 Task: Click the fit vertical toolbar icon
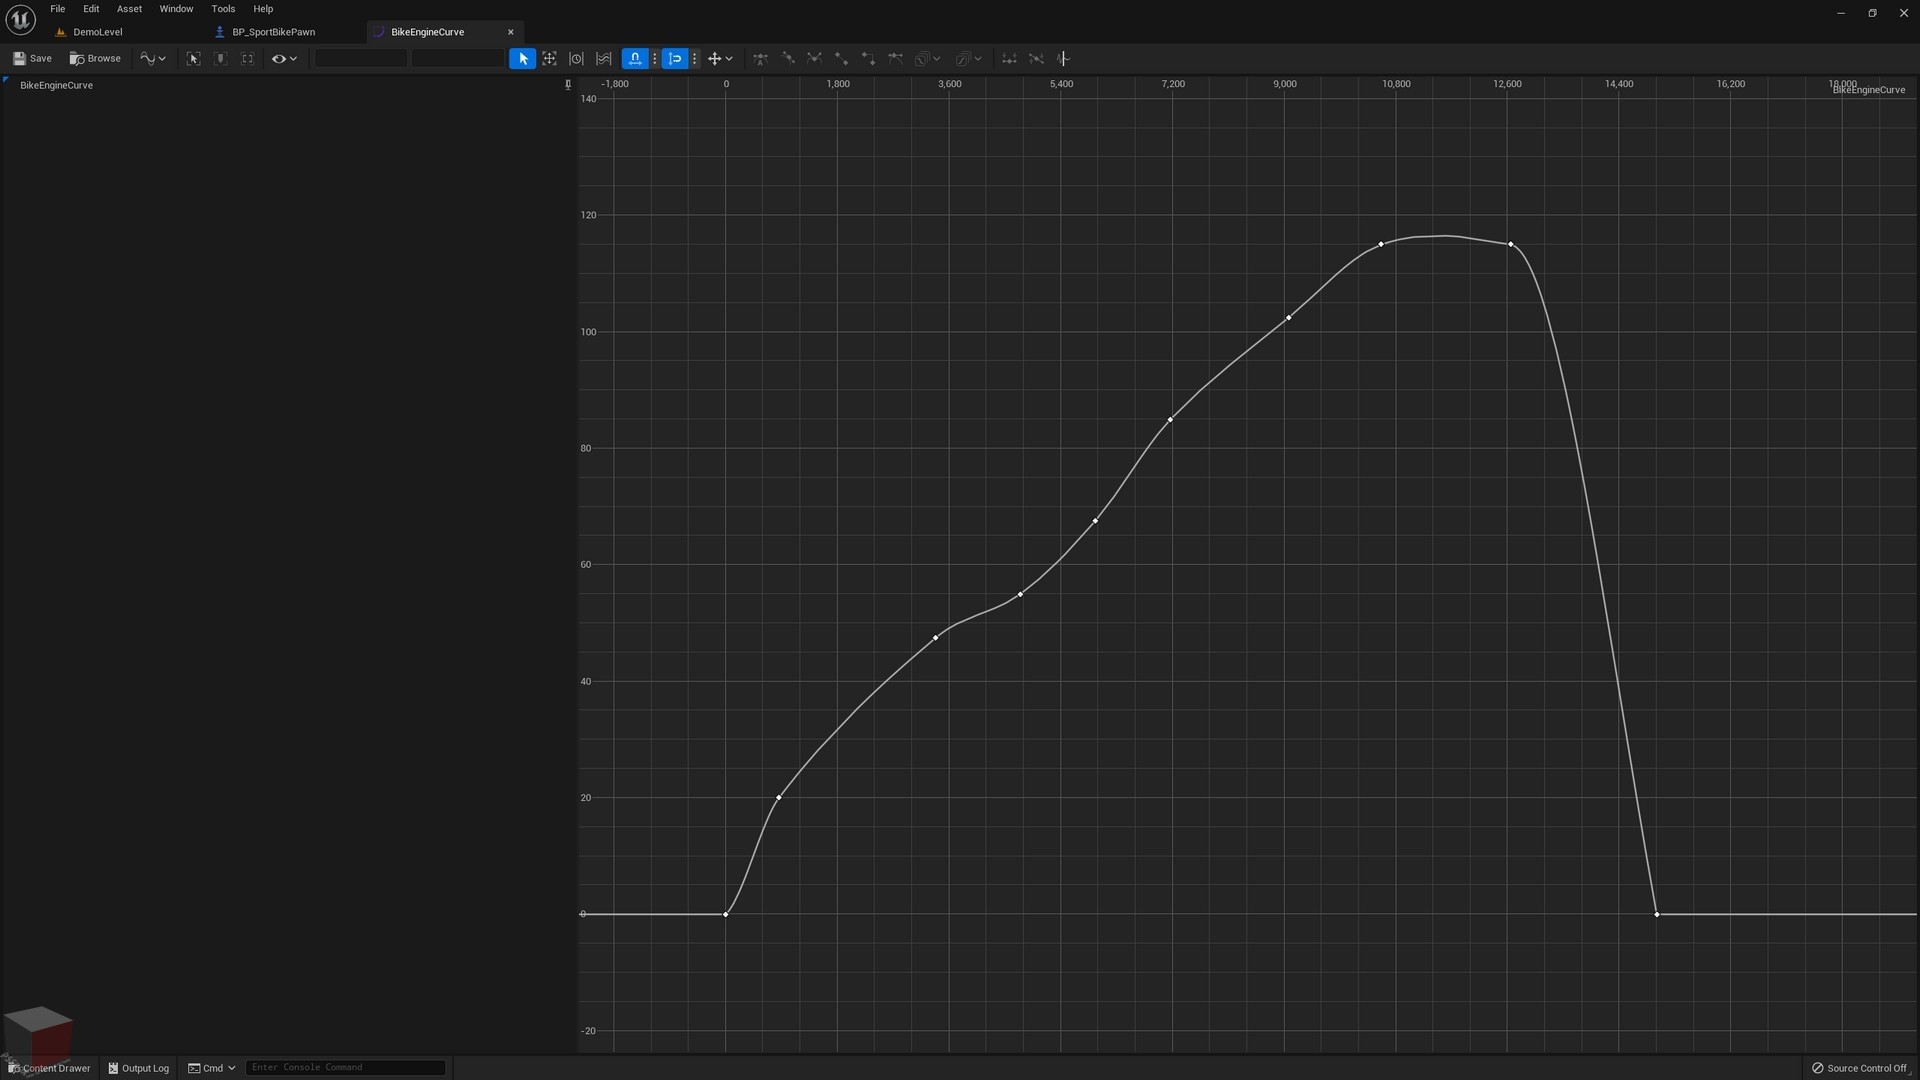[221, 59]
